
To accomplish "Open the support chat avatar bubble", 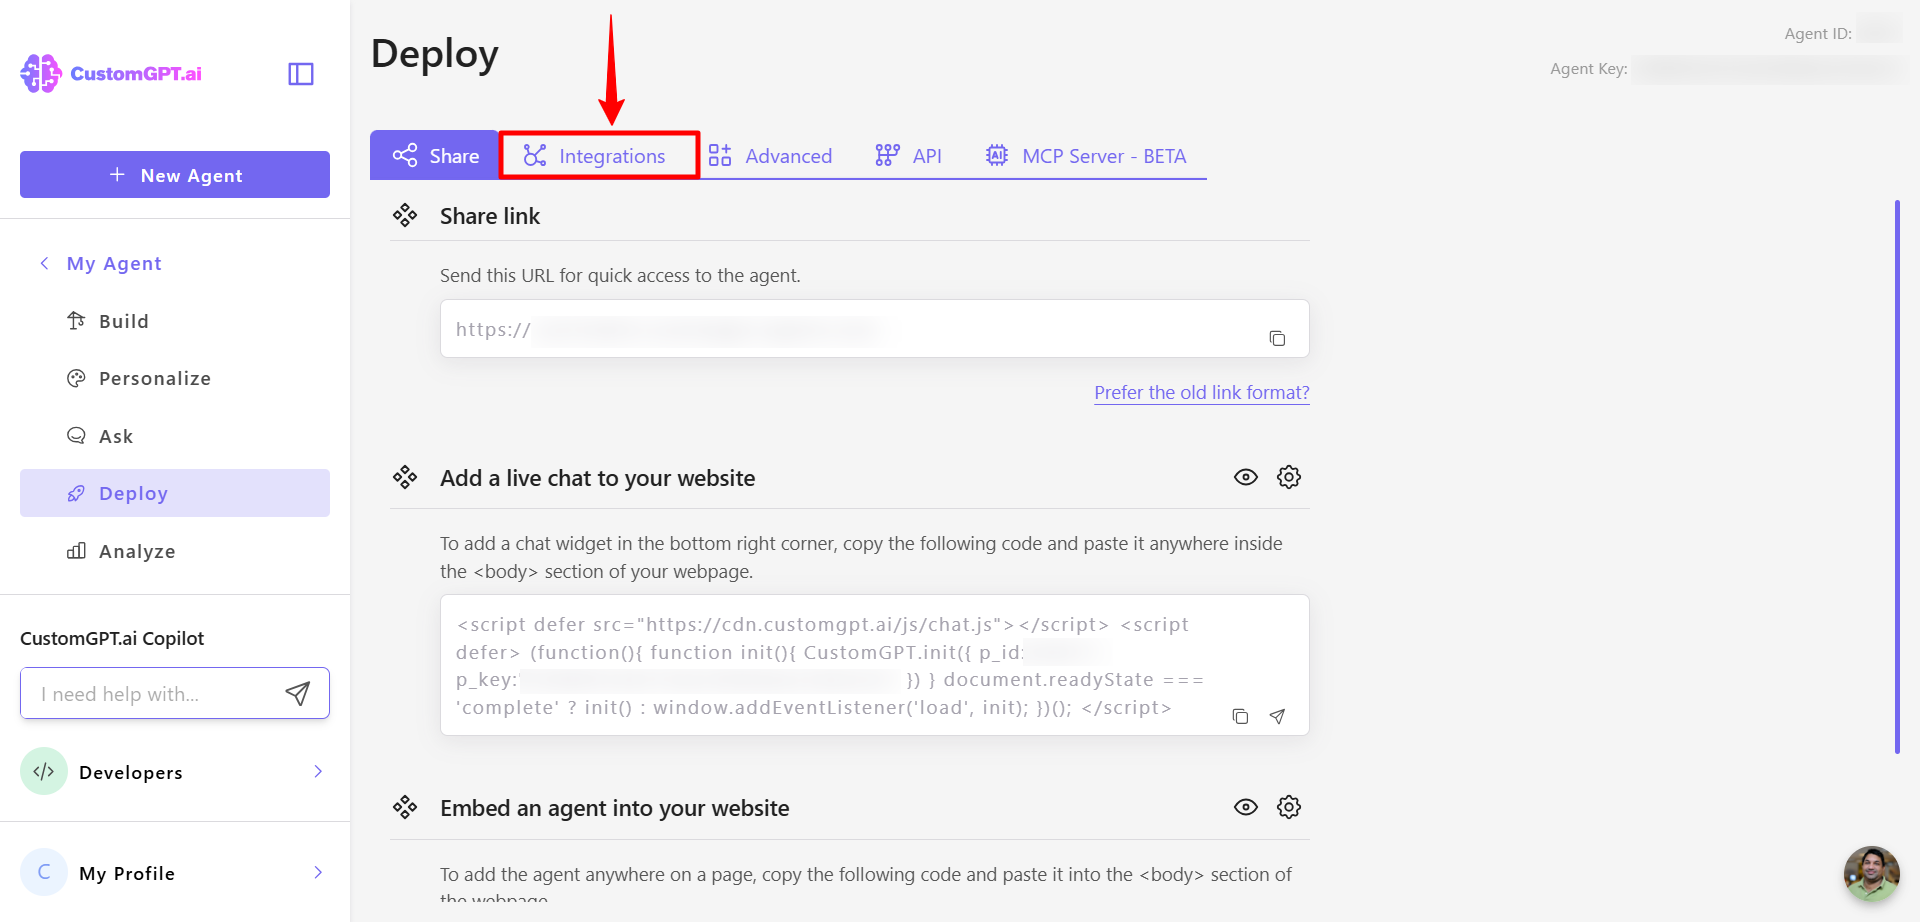I will [1871, 873].
